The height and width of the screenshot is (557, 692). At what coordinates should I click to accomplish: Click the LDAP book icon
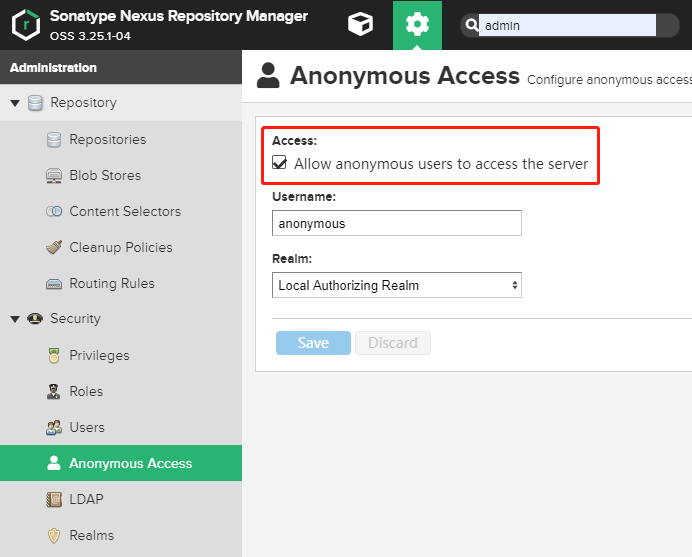[x=54, y=500]
